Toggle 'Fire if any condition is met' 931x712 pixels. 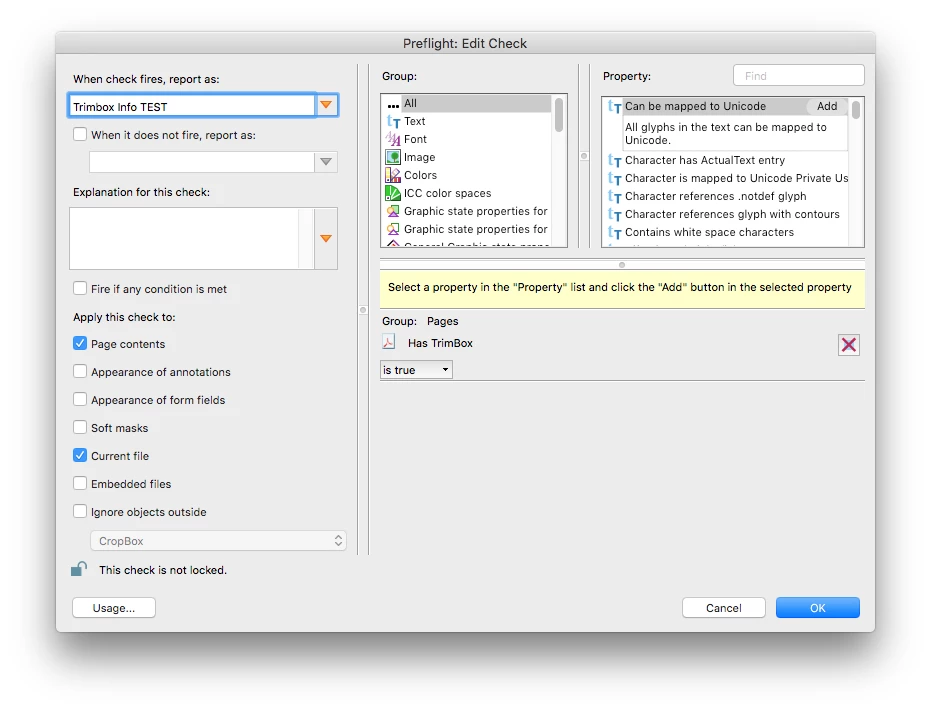[x=80, y=288]
